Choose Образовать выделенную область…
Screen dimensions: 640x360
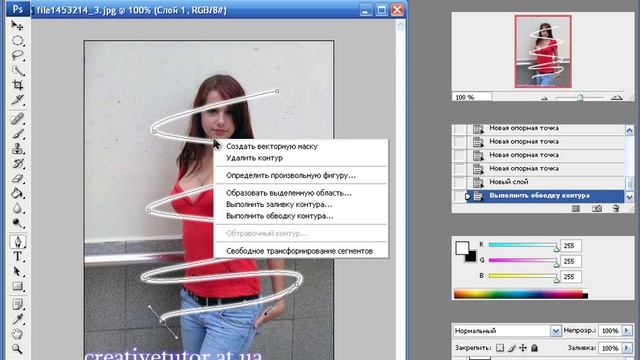click(x=289, y=193)
